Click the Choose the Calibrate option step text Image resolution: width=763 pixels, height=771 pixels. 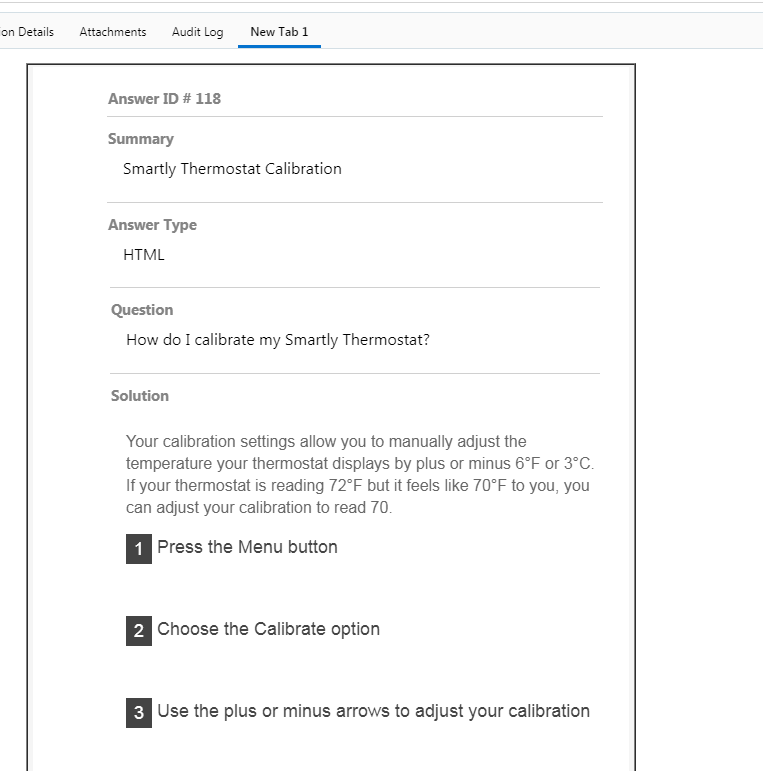(x=268, y=629)
